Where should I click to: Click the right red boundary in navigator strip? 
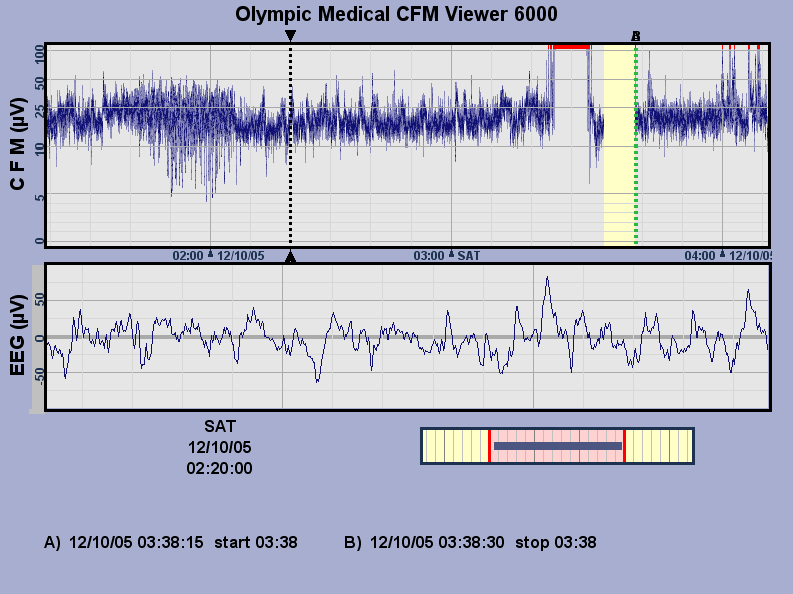[625, 446]
